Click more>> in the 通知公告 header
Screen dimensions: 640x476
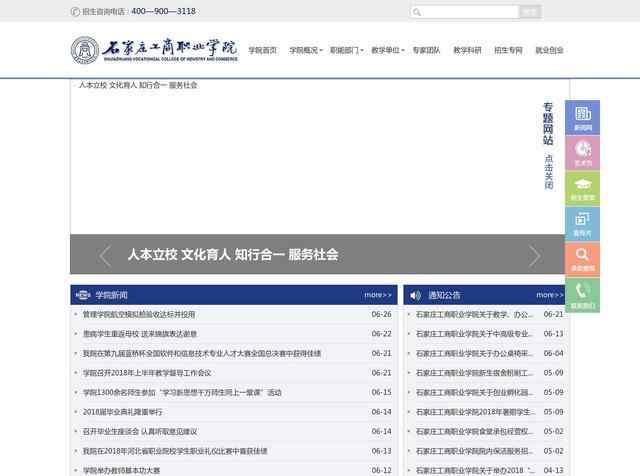(x=550, y=295)
